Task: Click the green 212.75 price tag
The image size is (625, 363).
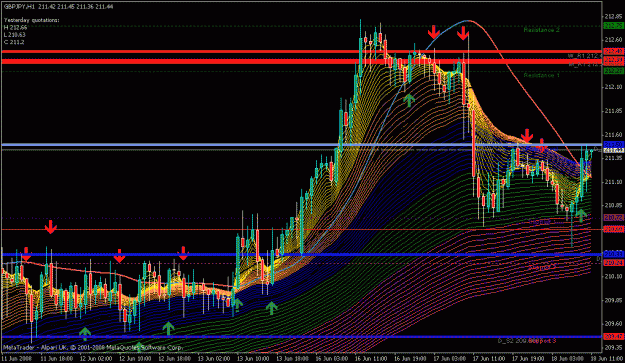Action: click(x=614, y=26)
